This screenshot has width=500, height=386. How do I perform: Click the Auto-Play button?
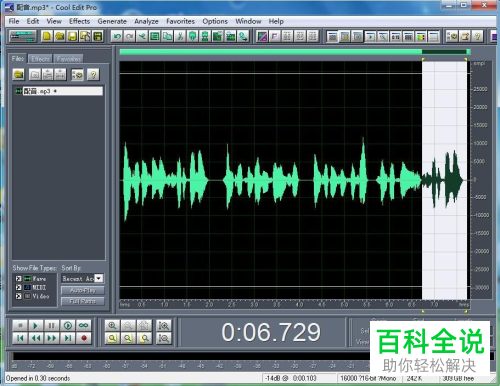click(x=83, y=290)
